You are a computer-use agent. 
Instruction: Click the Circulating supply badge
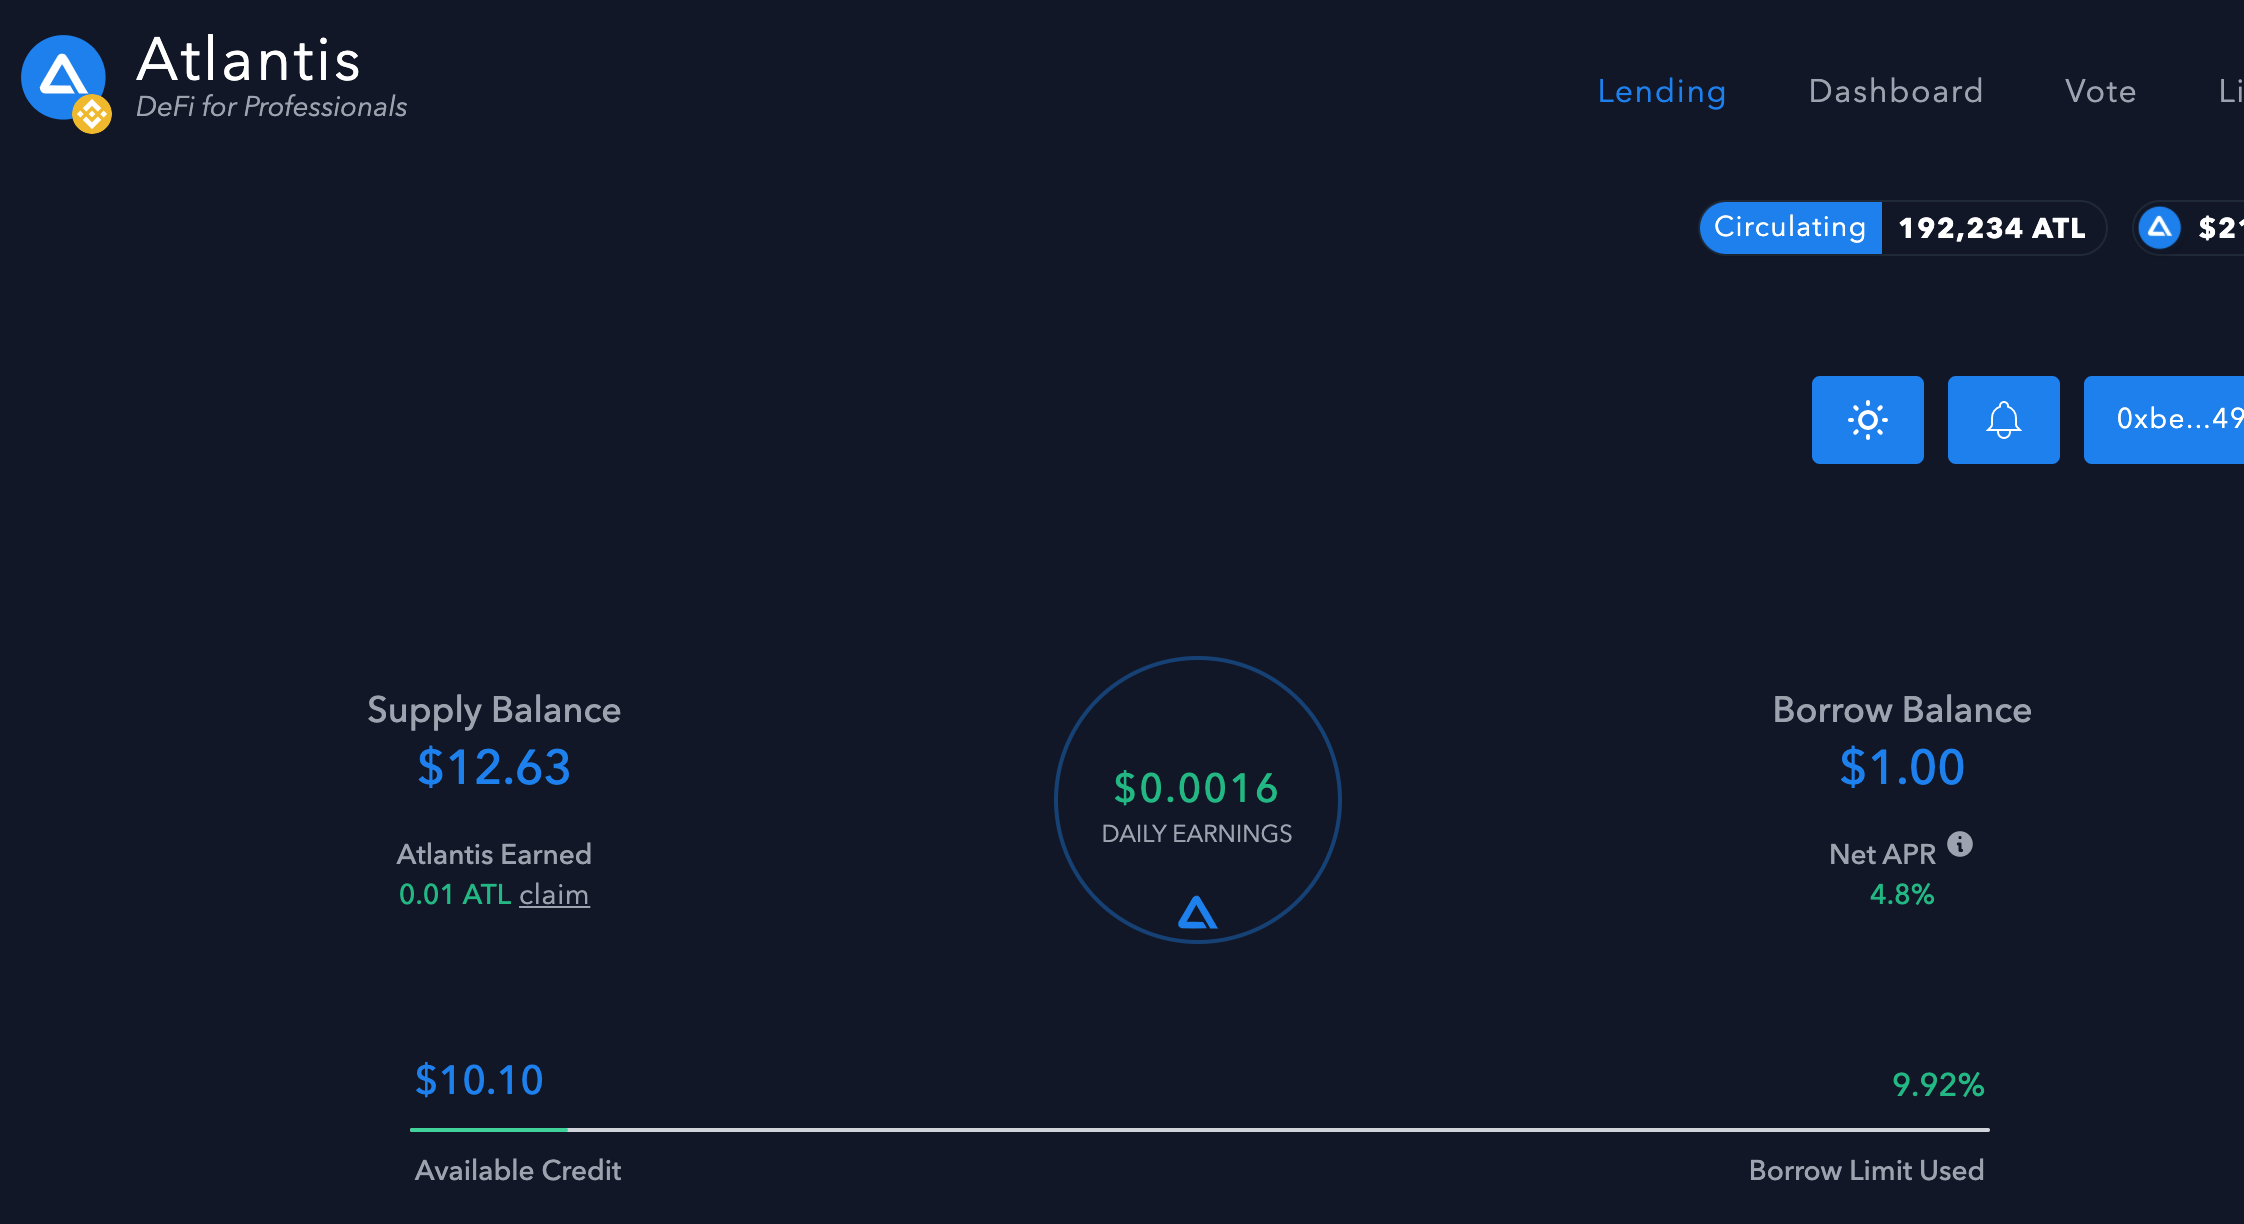1790,228
